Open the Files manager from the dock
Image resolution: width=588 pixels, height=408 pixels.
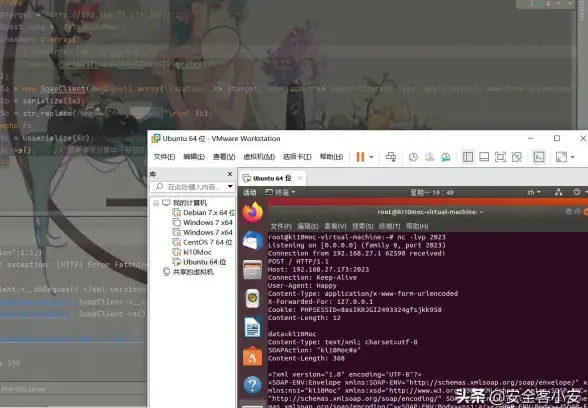pos(253,269)
